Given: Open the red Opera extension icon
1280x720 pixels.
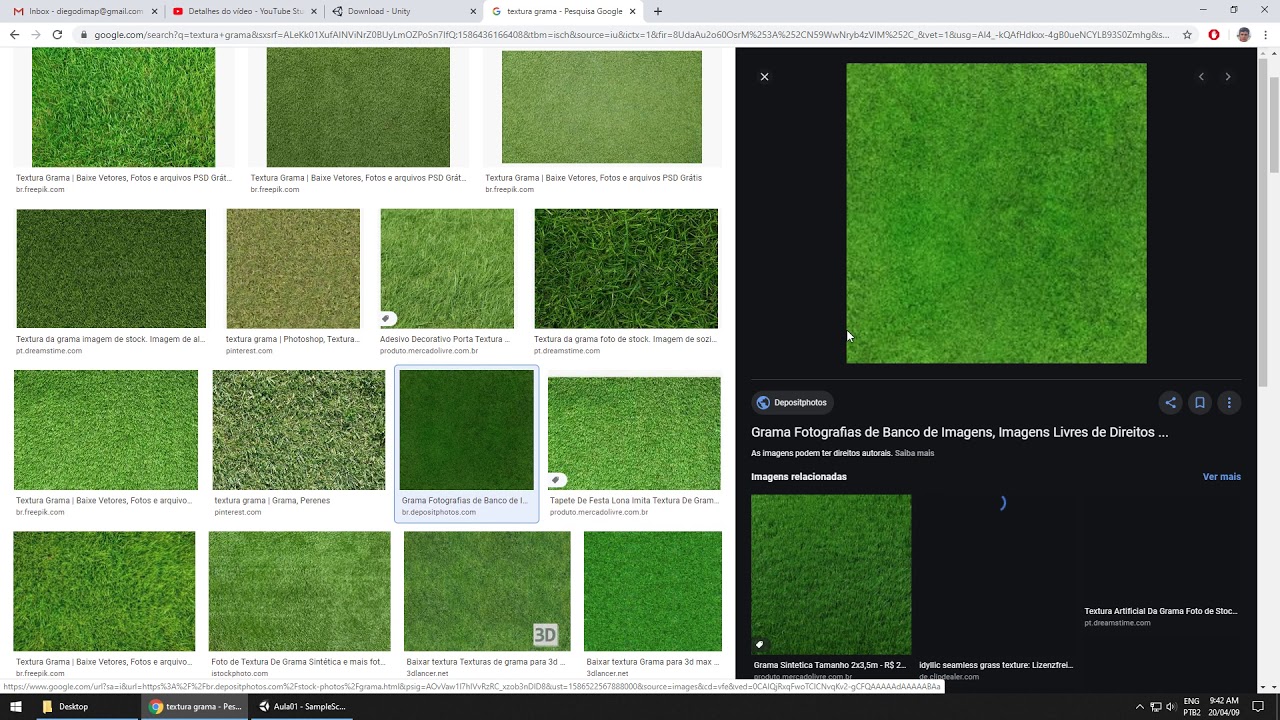Looking at the screenshot, I should click(x=1214, y=35).
